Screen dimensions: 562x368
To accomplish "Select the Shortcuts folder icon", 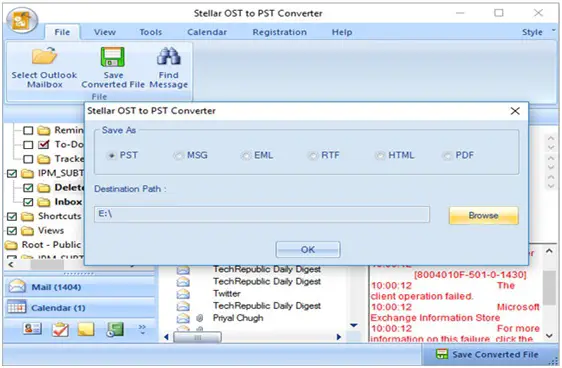I will point(27,216).
